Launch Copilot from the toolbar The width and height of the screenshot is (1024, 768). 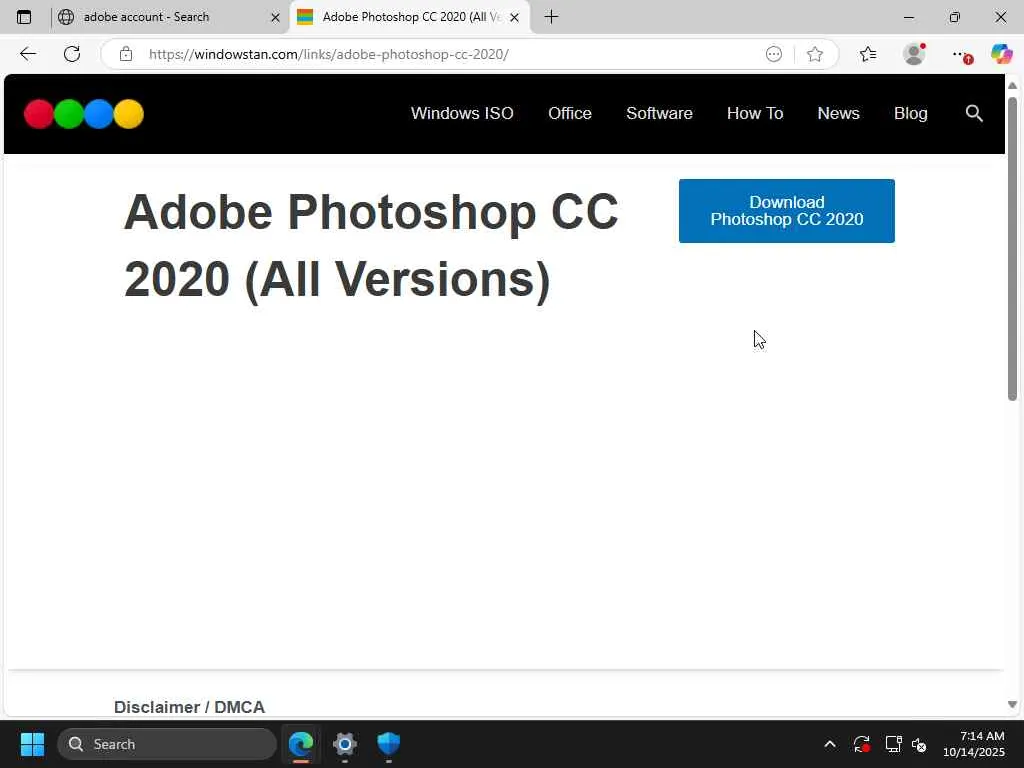1001,54
